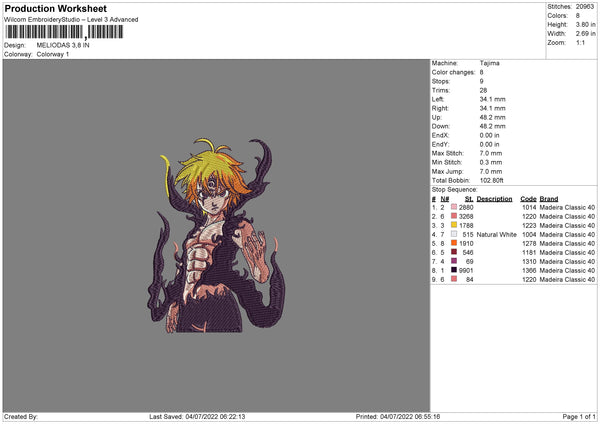Click the Colors value 8
Screen dimensions: 600x424
click(x=578, y=16)
